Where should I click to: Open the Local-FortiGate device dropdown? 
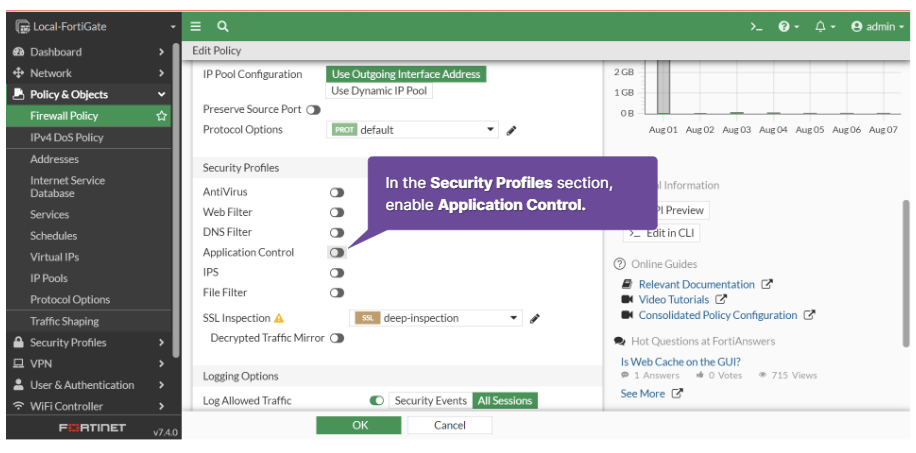pos(172,27)
